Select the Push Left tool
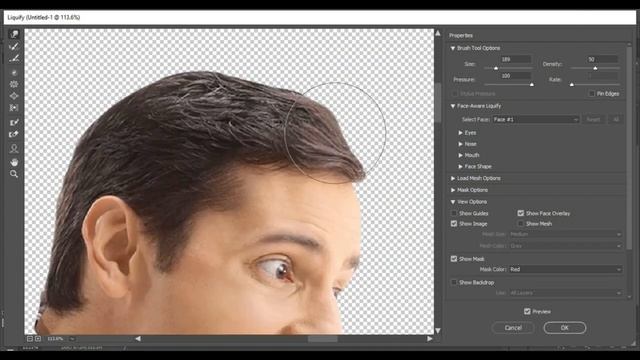The image size is (640, 360). 14,108
